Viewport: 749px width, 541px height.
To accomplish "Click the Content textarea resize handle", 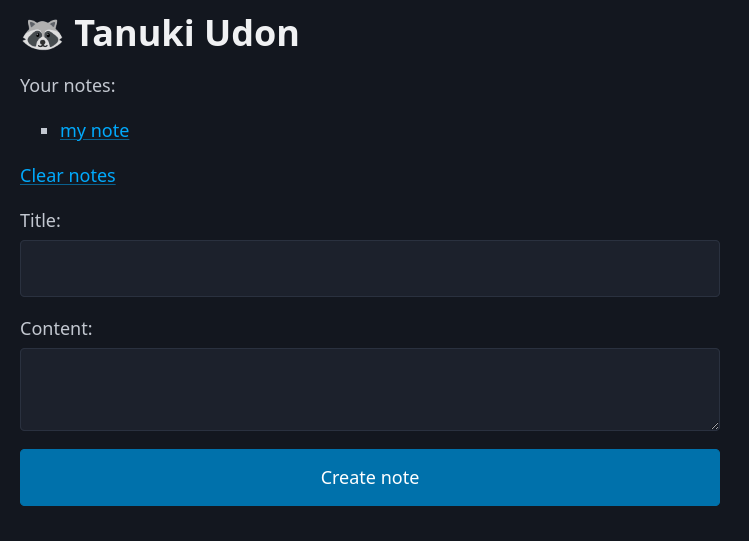I will coord(714,425).
